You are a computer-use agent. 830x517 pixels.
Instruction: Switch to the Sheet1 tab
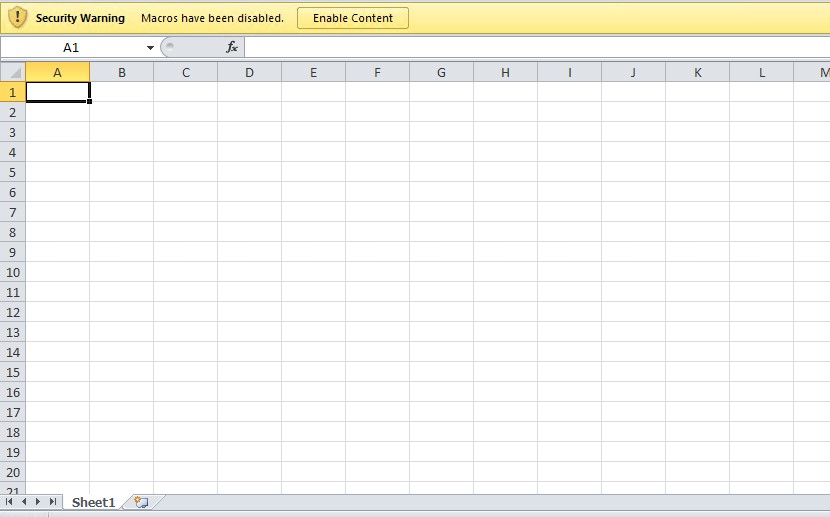93,502
